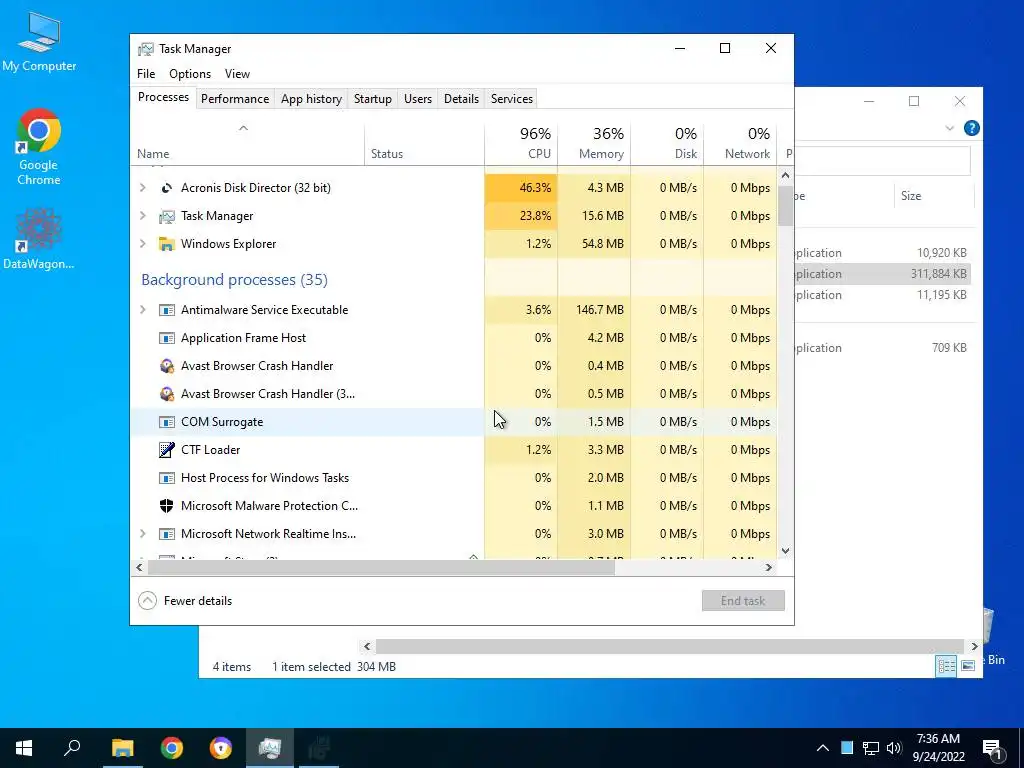Select the Background processes (35) header
Screen dimensions: 1024x768
pyautogui.click(x=234, y=280)
